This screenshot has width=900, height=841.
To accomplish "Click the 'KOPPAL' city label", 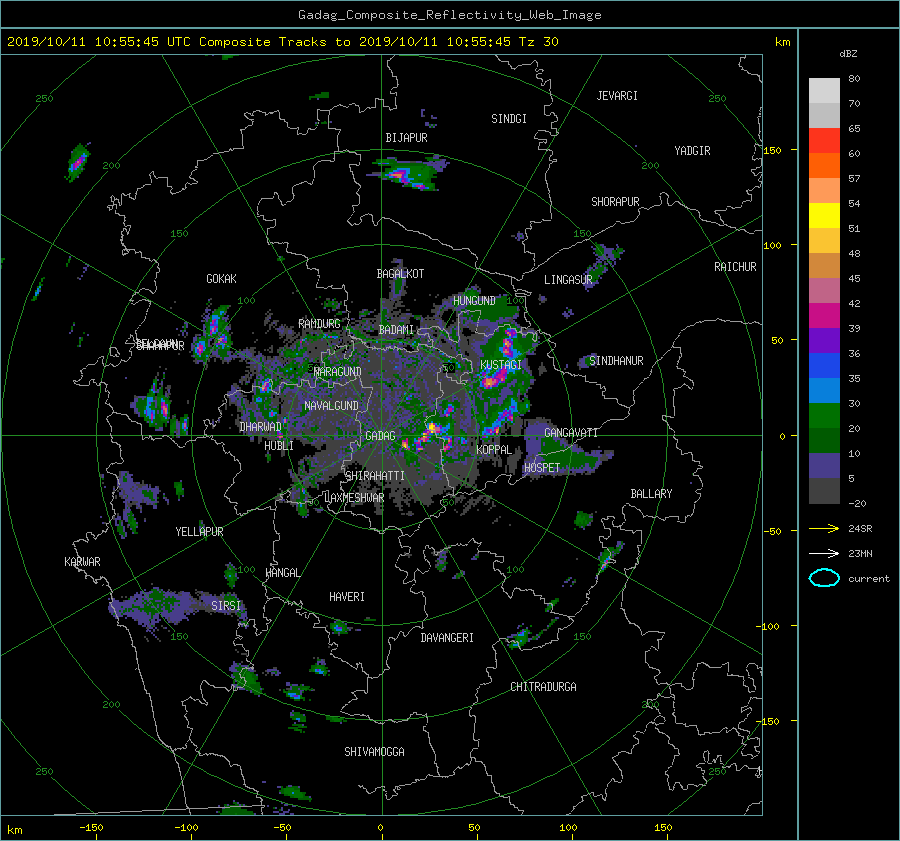I will (x=494, y=450).
